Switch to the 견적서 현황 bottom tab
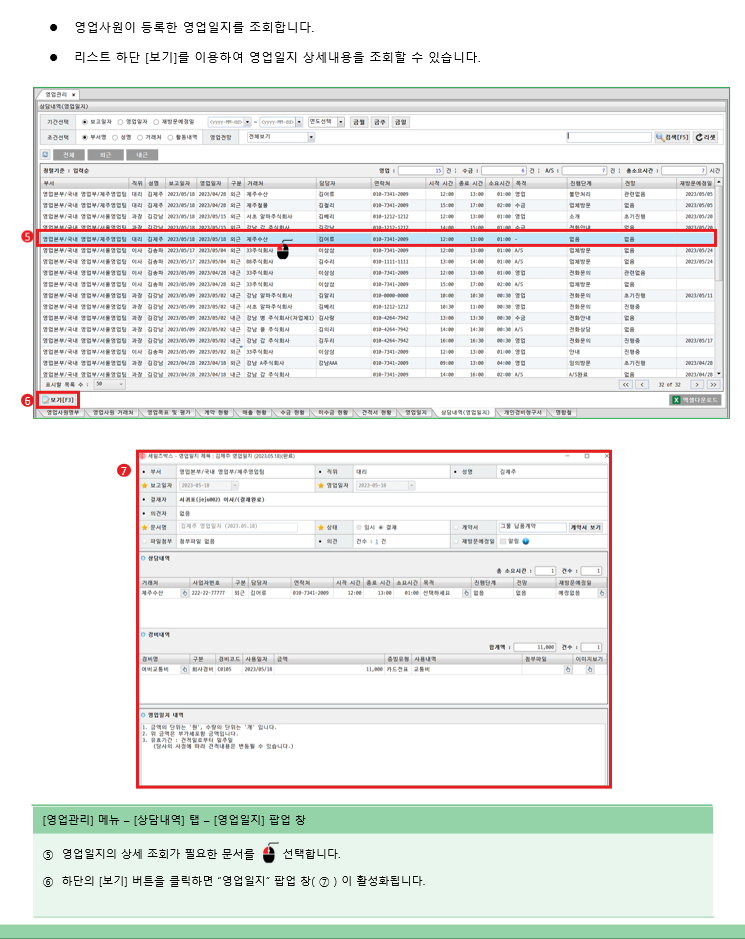 [376, 413]
